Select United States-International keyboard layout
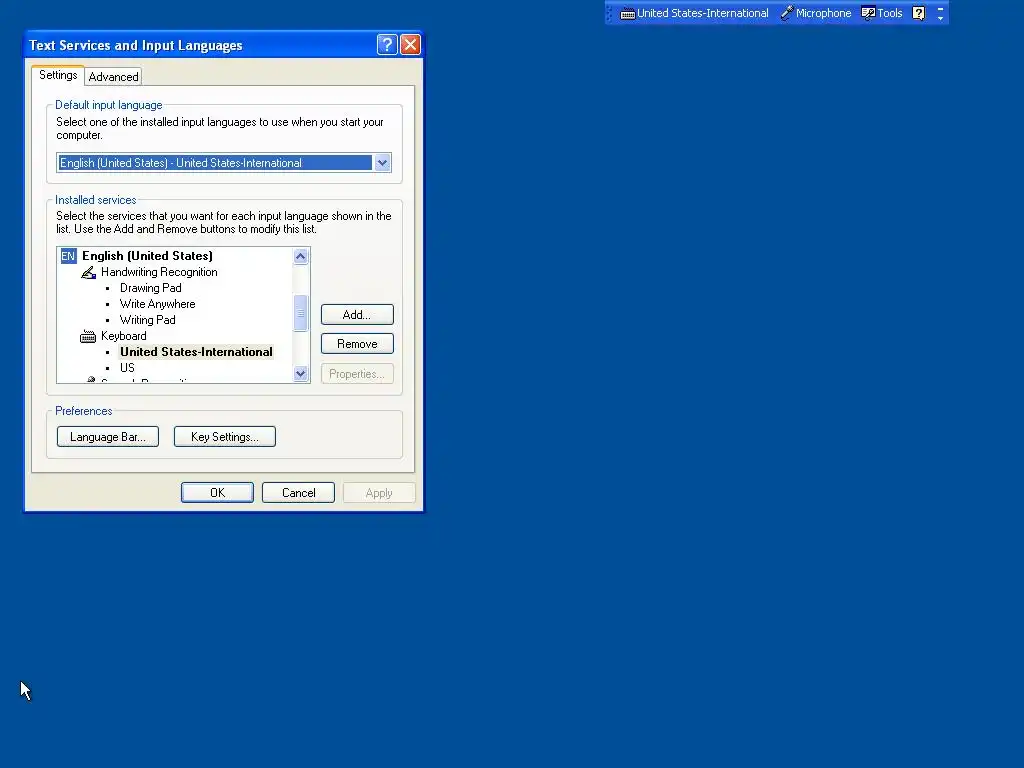 196,352
